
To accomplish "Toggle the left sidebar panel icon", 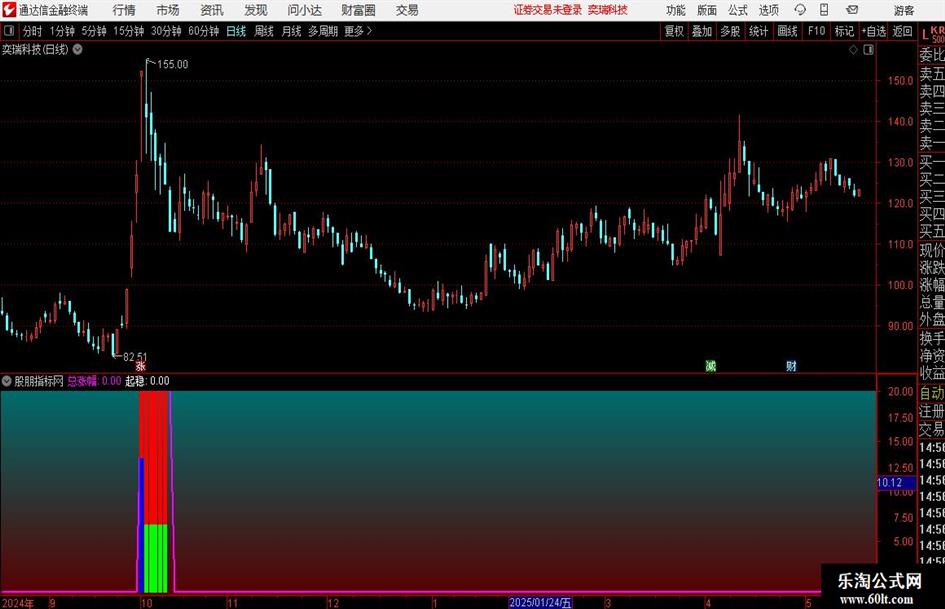I will (x=9, y=31).
